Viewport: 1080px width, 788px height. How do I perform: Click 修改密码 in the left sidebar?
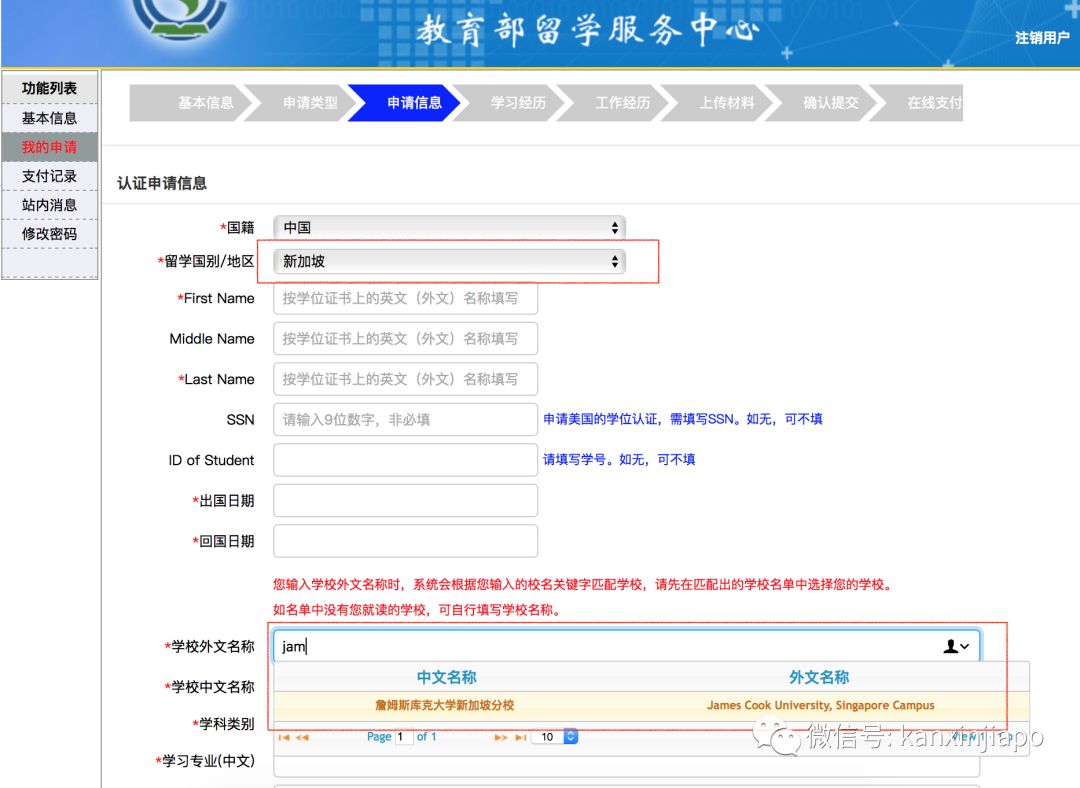[50, 234]
